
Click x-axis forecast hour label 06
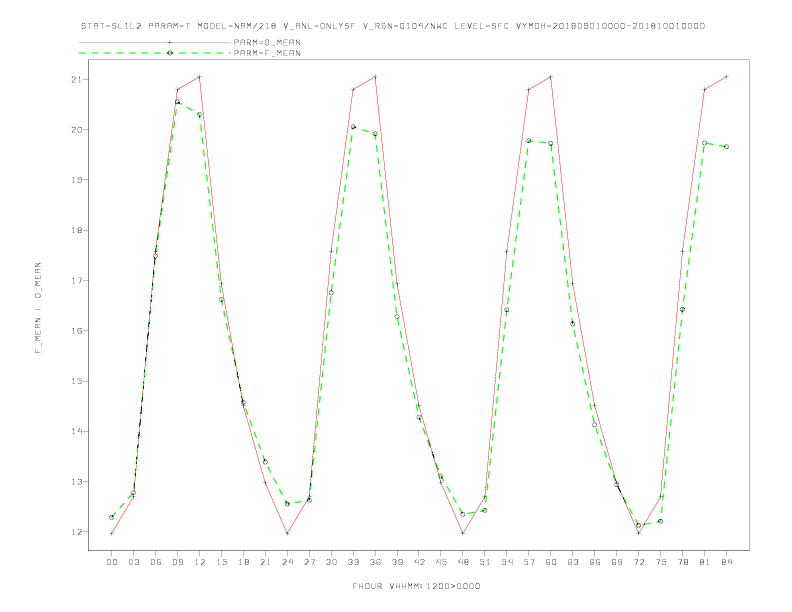pyautogui.click(x=156, y=562)
